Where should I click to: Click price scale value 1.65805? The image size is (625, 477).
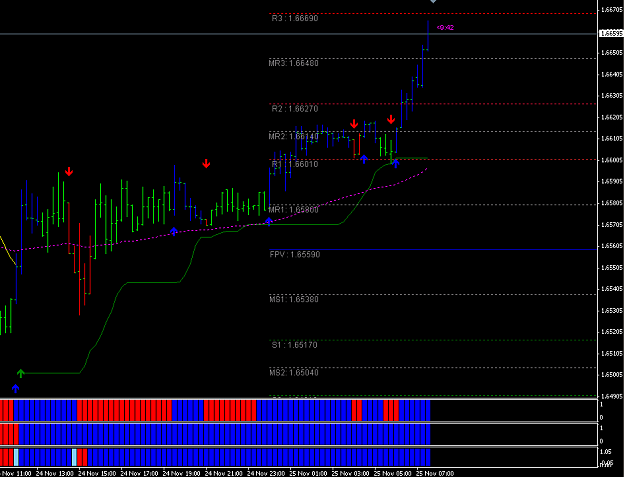coord(611,203)
